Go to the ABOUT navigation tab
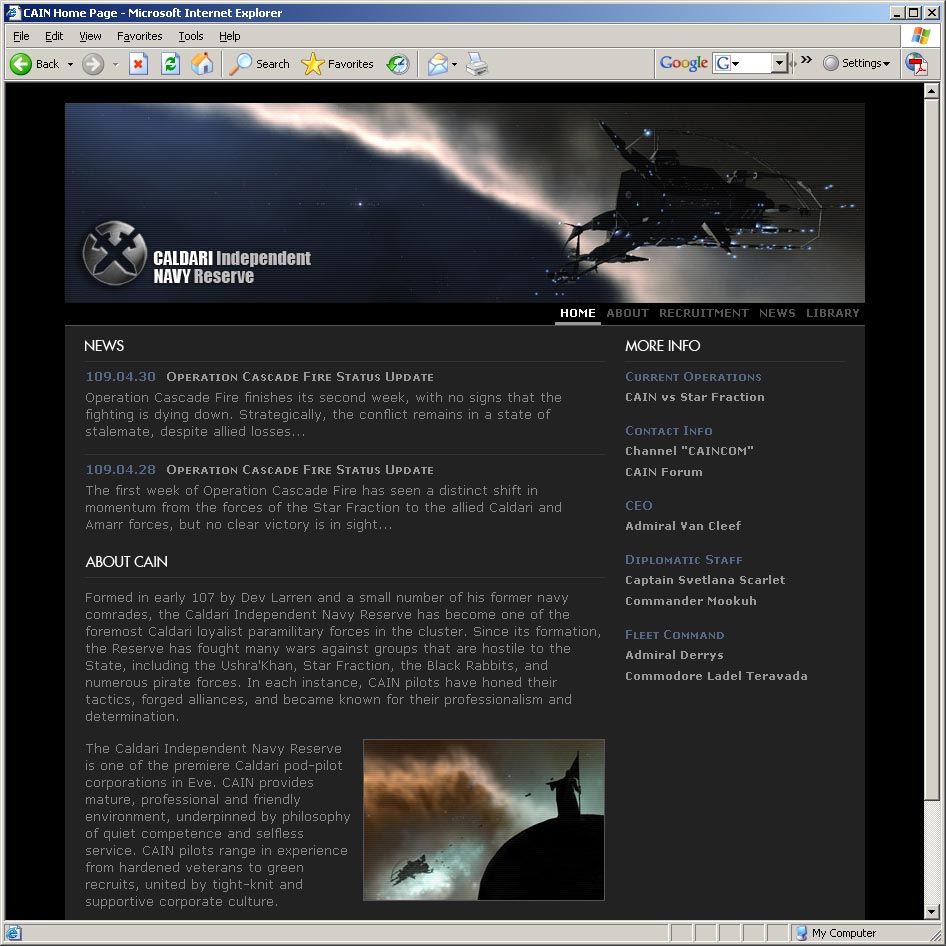This screenshot has width=946, height=946. tap(627, 313)
